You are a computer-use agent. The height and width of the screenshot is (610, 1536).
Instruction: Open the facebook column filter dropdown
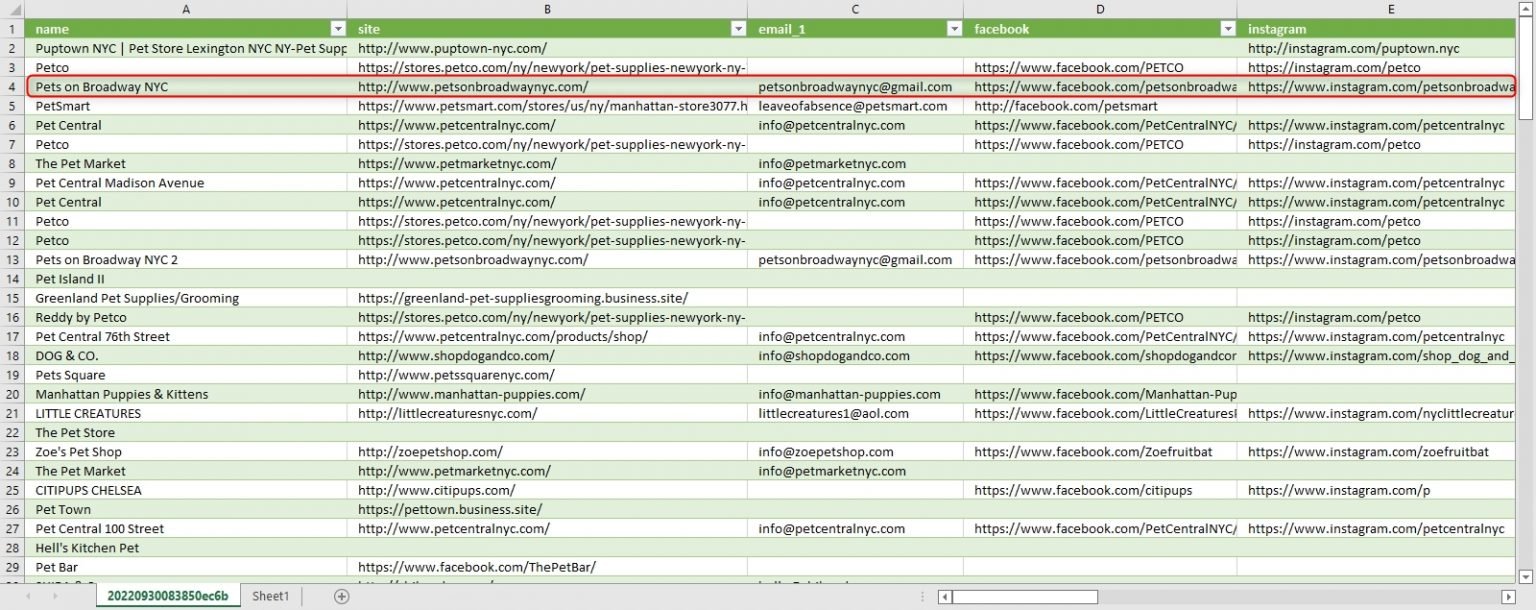[1228, 29]
